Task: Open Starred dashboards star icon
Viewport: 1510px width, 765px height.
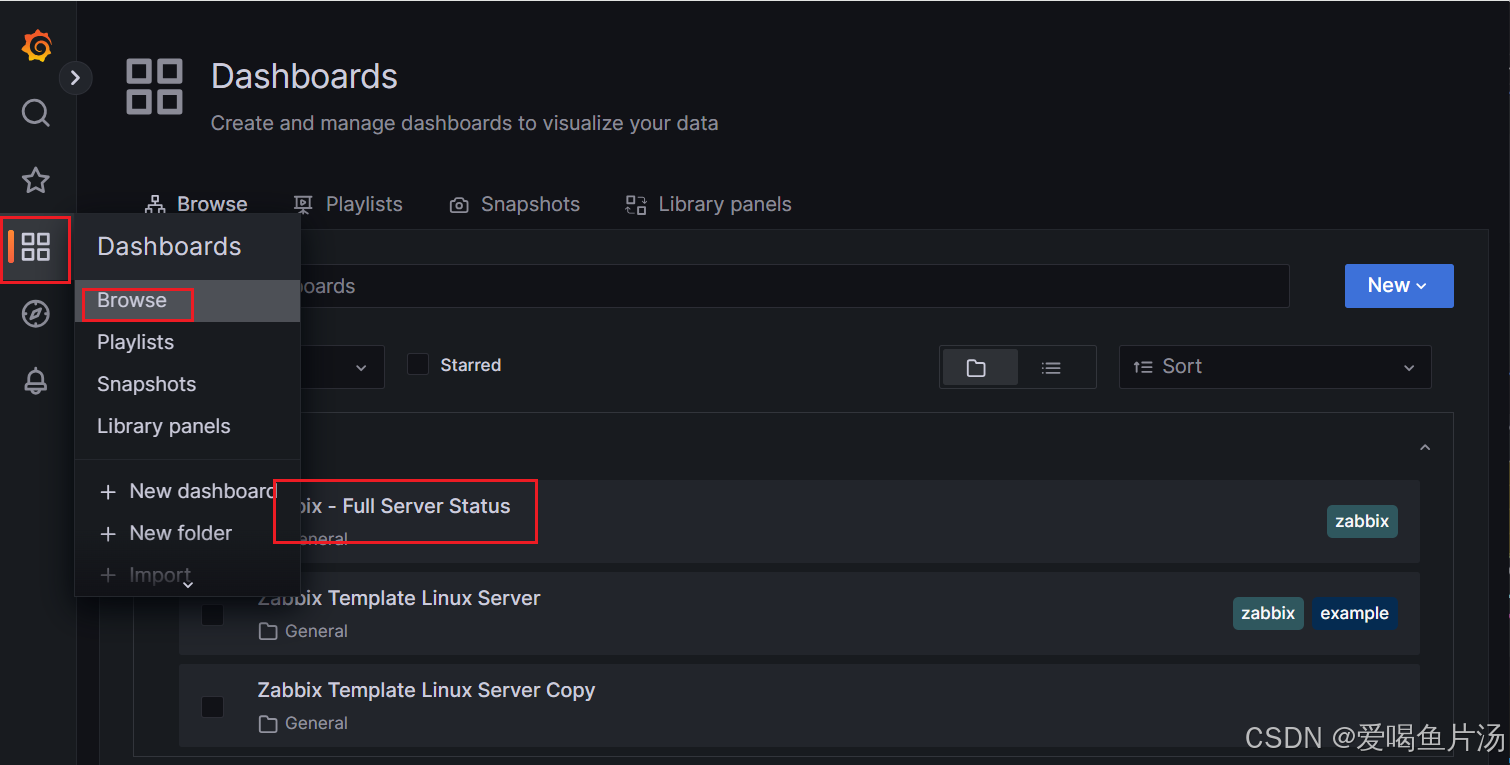Action: point(36,180)
